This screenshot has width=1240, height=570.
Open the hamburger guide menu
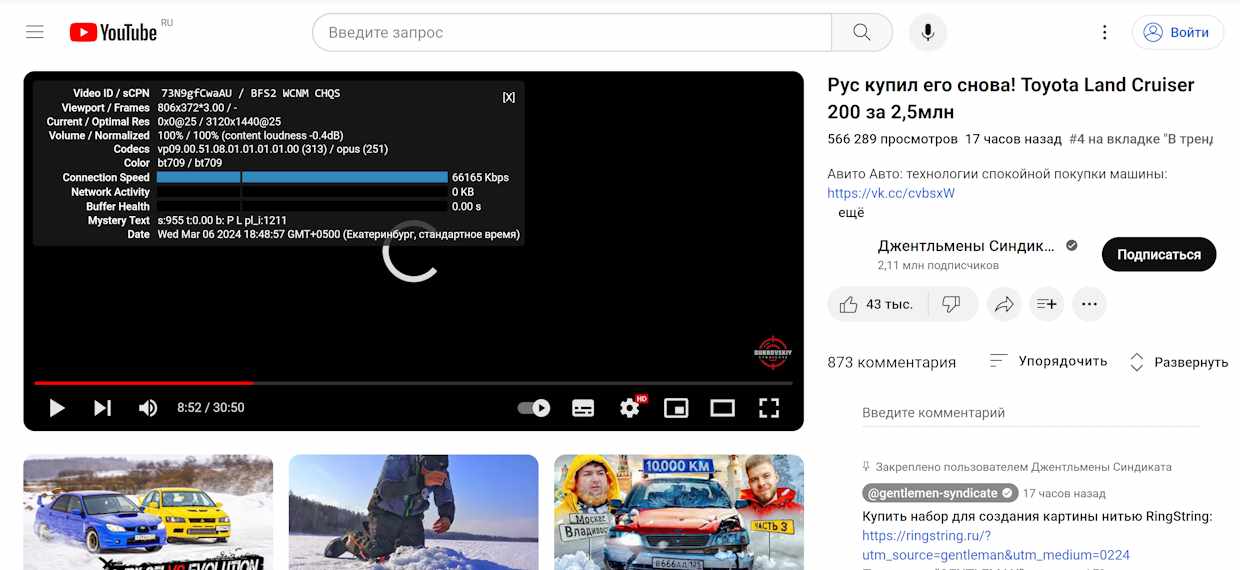35,32
